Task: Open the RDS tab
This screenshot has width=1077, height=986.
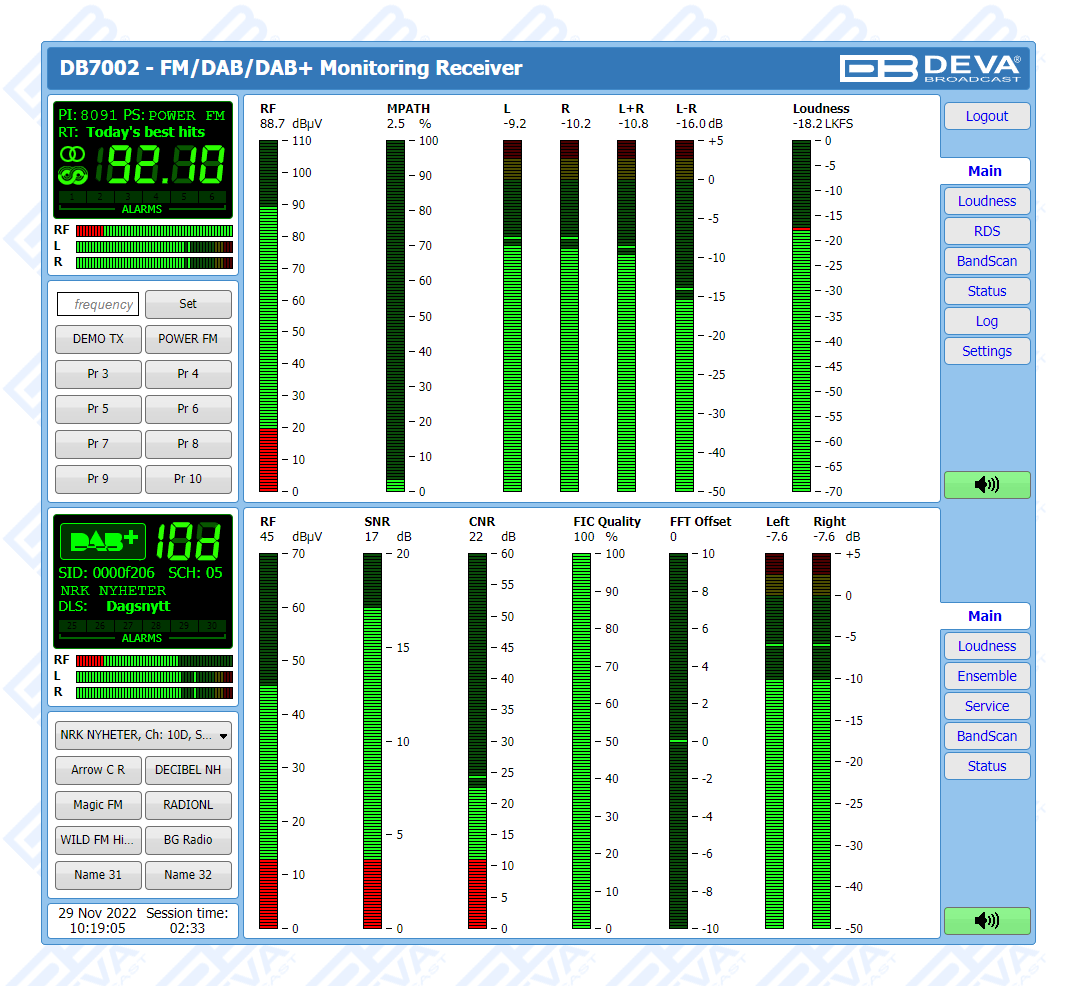Action: click(986, 231)
